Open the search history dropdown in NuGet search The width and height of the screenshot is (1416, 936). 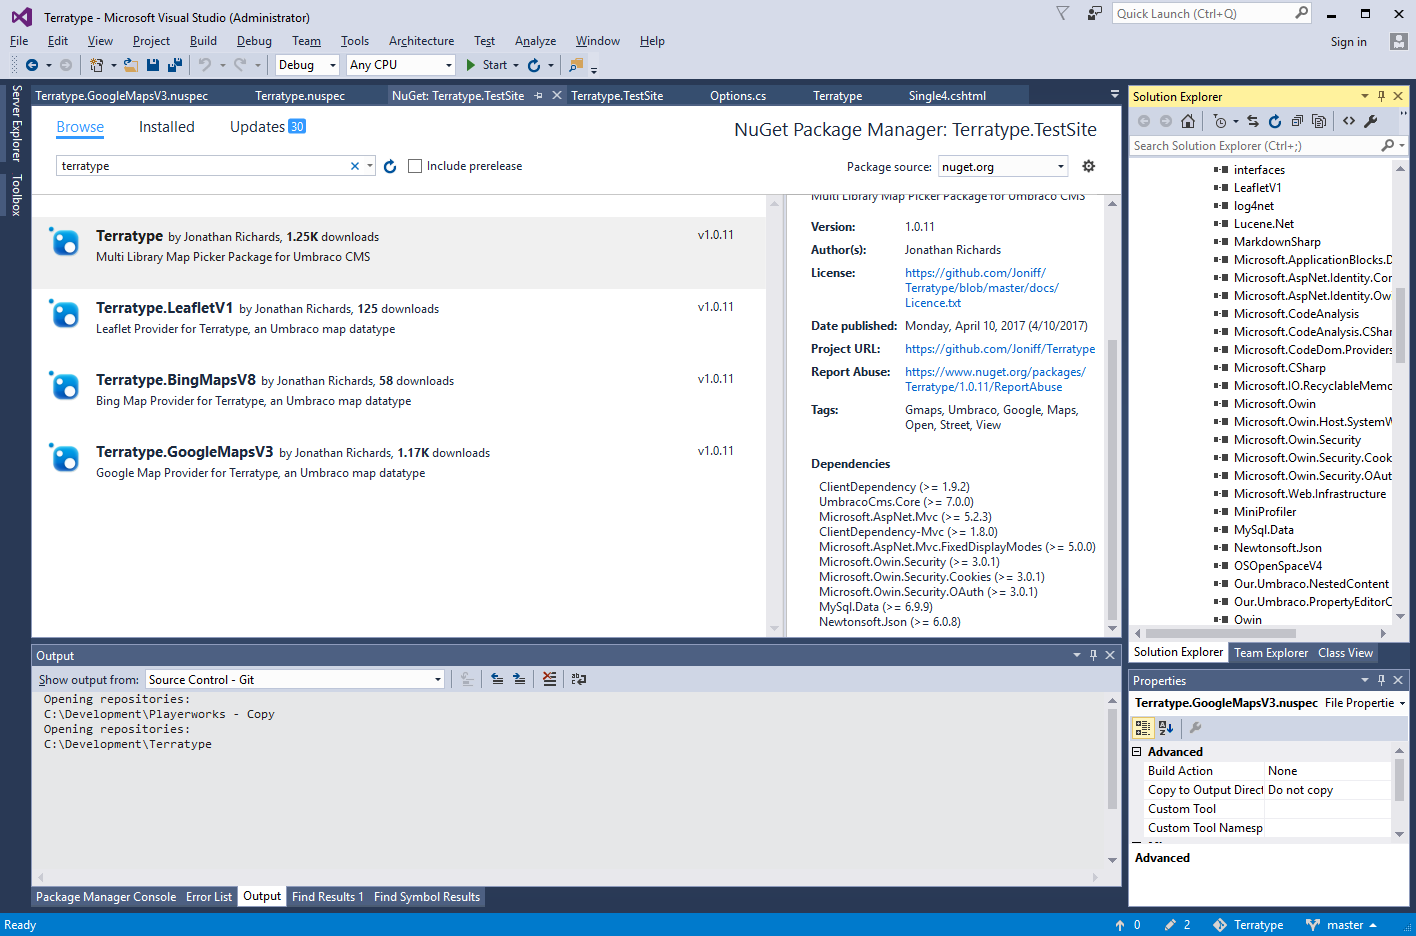coord(370,166)
